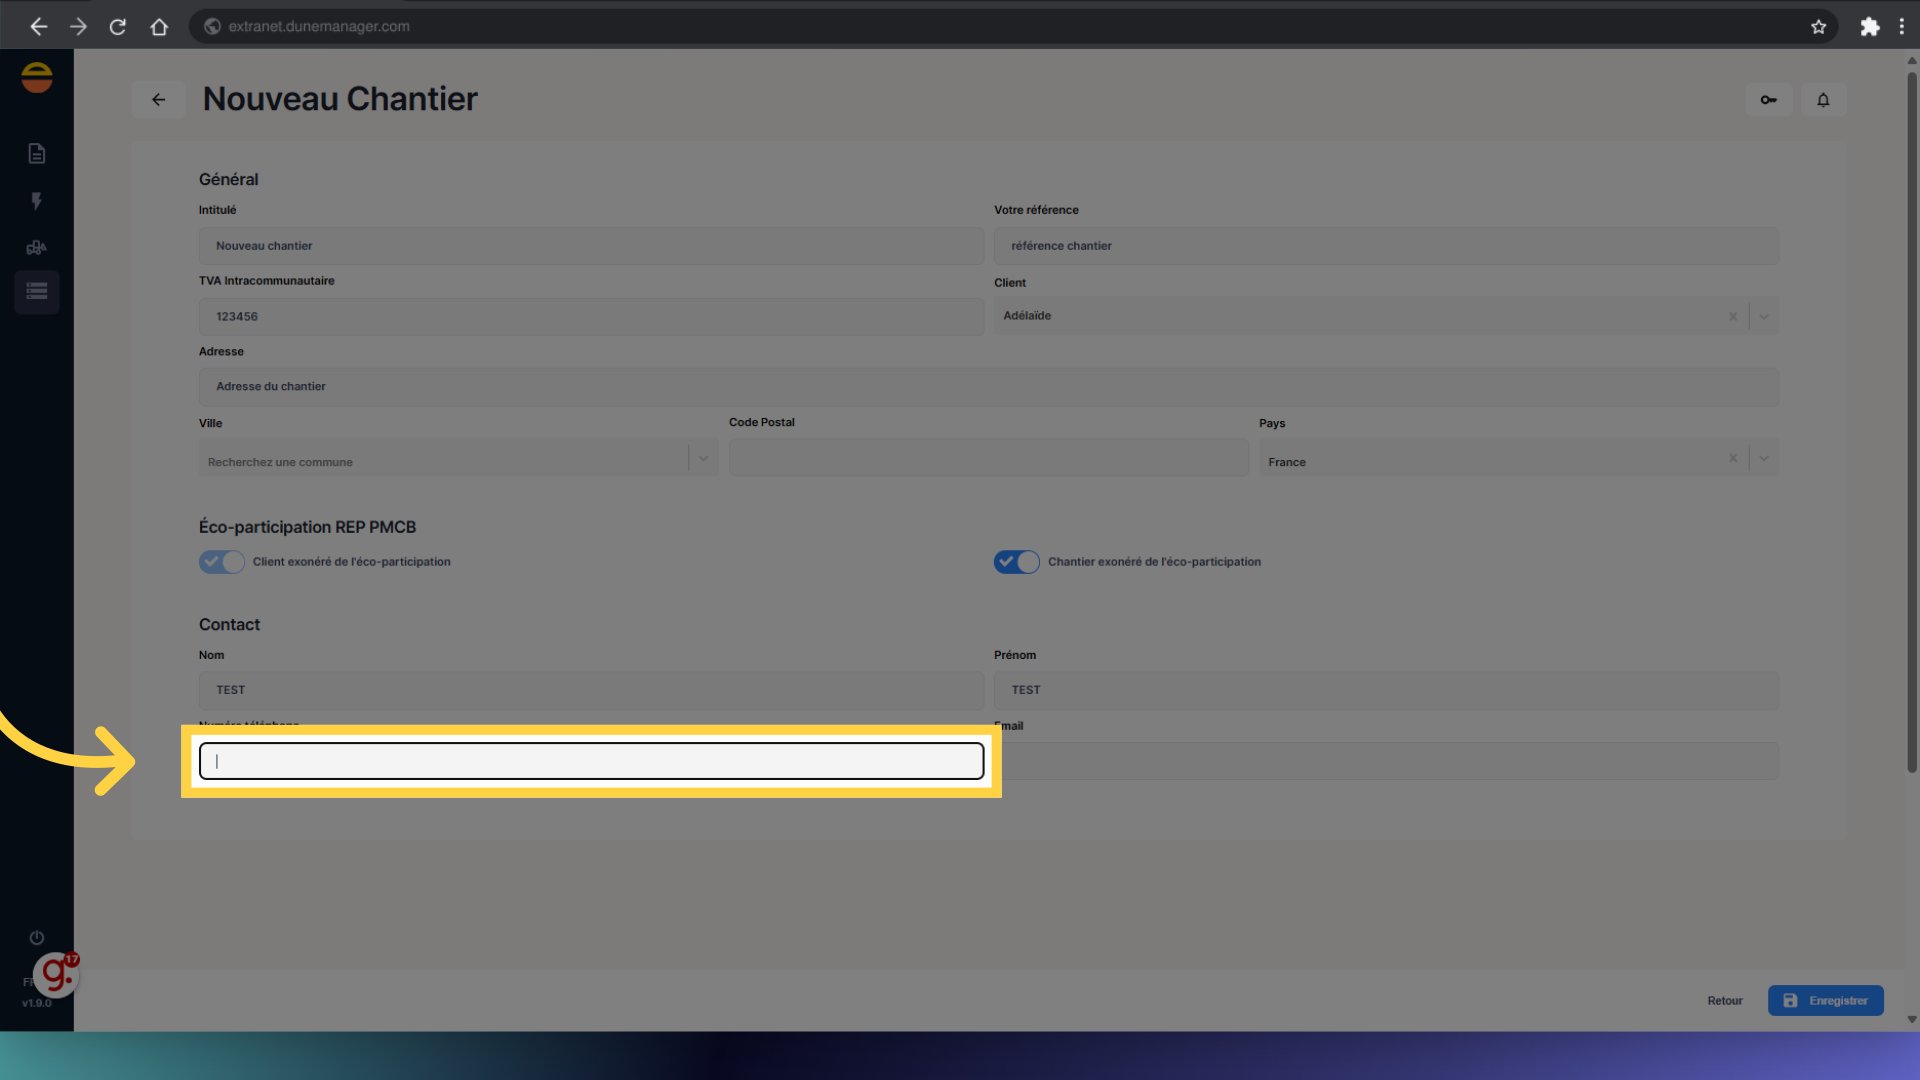Image resolution: width=1920 pixels, height=1080 pixels.
Task: Bookmark page with star icon
Action: pyautogui.click(x=1818, y=27)
